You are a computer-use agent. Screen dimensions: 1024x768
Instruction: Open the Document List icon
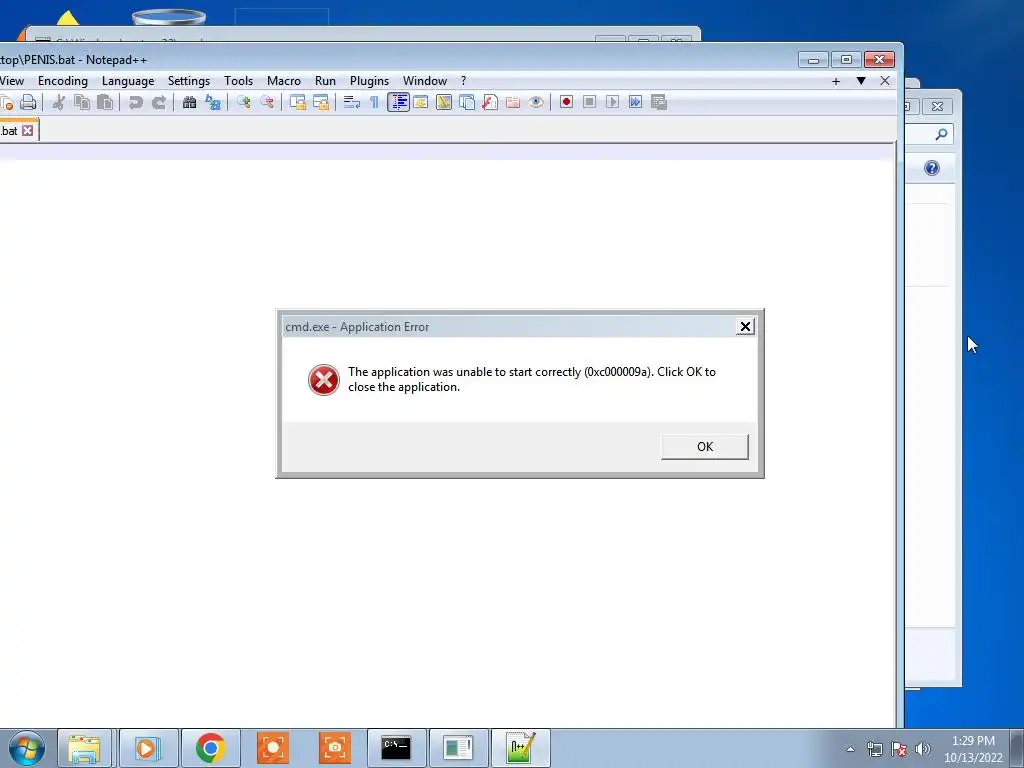pyautogui.click(x=467, y=103)
